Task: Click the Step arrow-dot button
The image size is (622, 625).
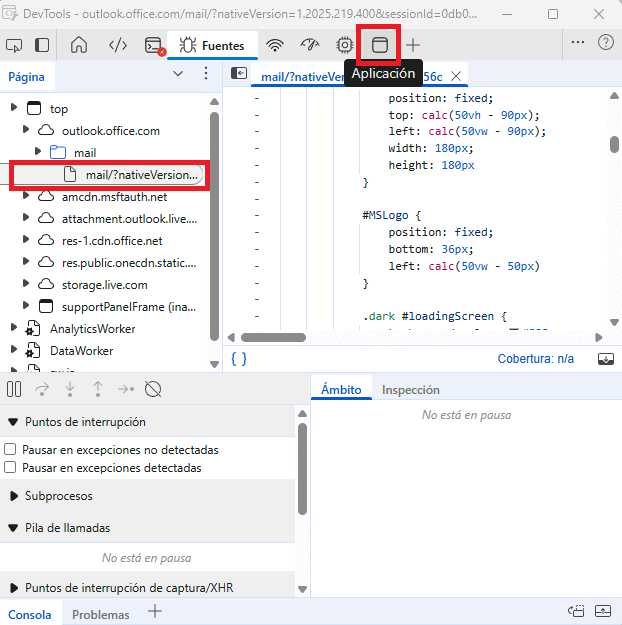Action: (126, 389)
